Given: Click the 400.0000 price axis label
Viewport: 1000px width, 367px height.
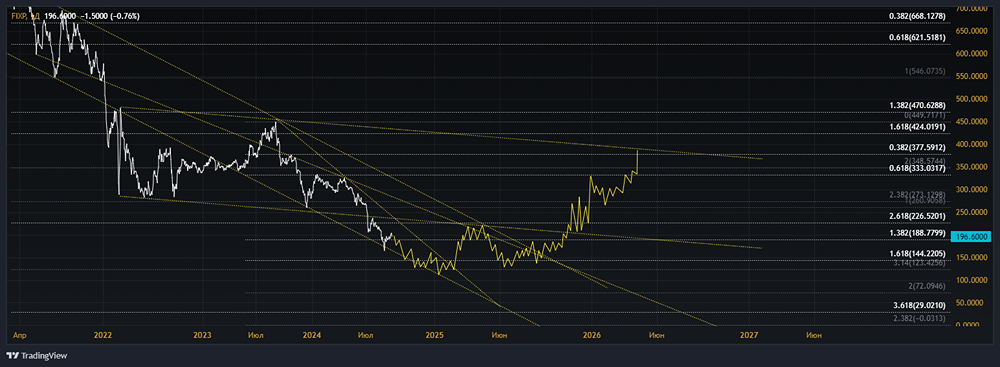Looking at the screenshot, I should point(970,144).
